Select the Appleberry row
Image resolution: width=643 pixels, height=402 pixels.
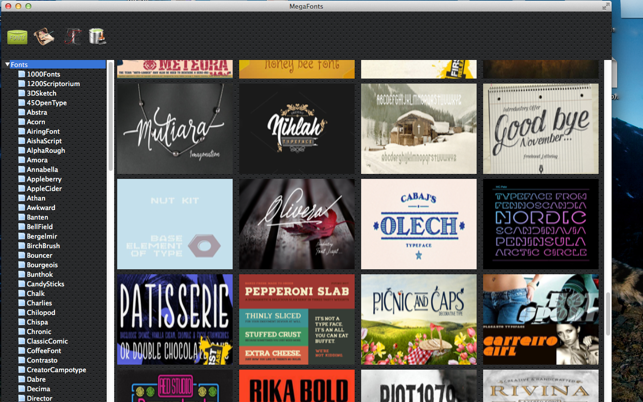point(44,179)
